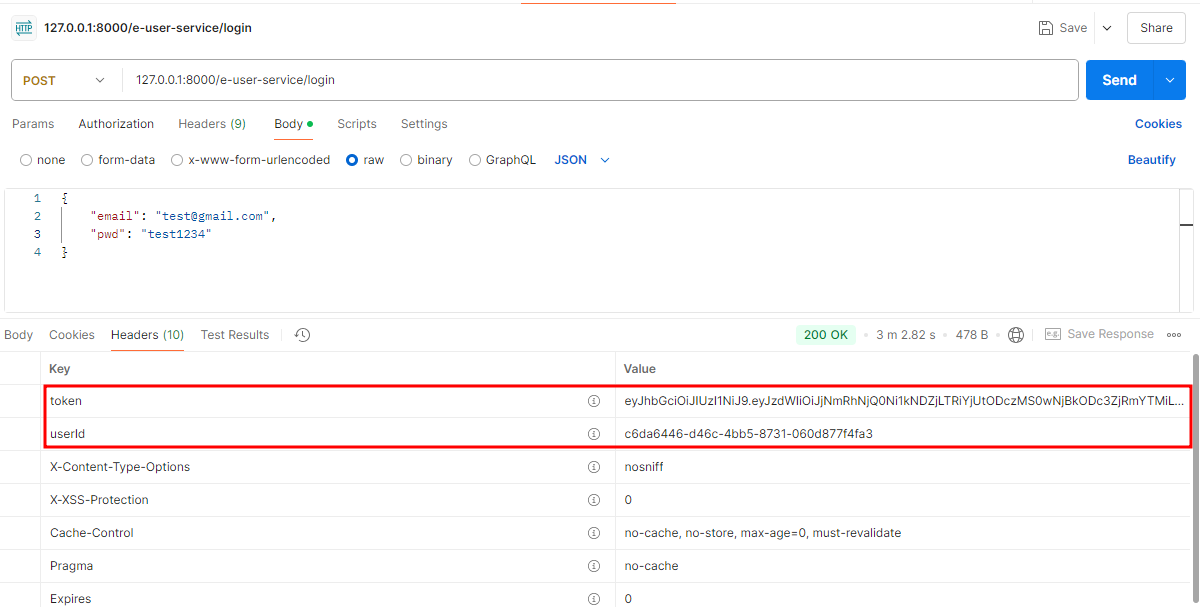Open the JSON format dropdown
The image size is (1200, 607).
(x=582, y=160)
